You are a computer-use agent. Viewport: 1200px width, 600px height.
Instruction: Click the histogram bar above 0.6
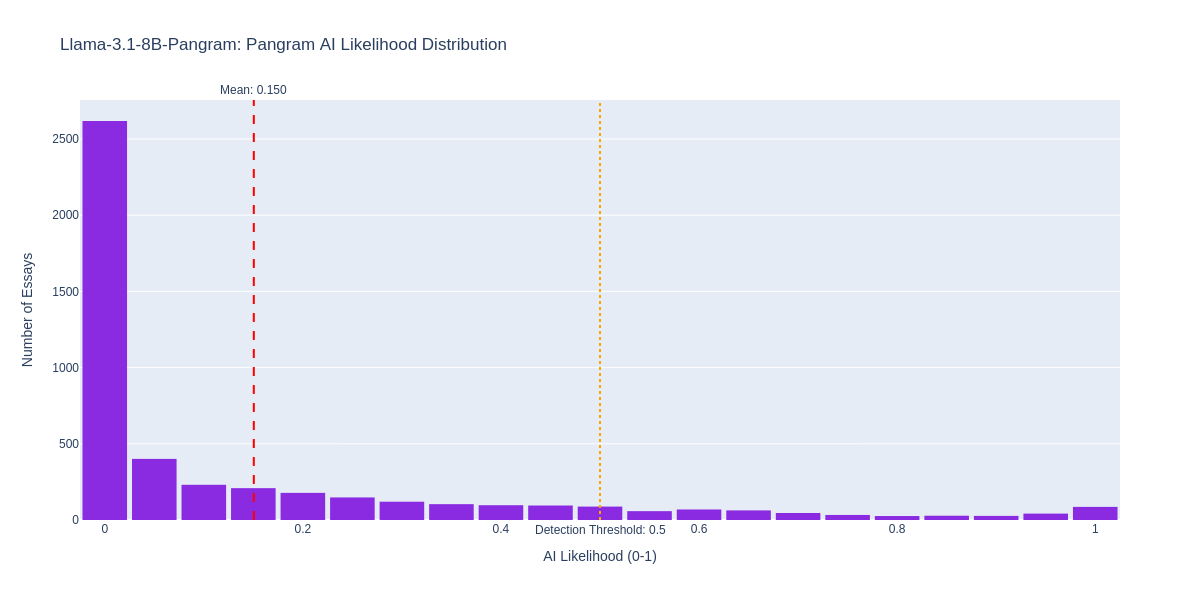pos(699,515)
